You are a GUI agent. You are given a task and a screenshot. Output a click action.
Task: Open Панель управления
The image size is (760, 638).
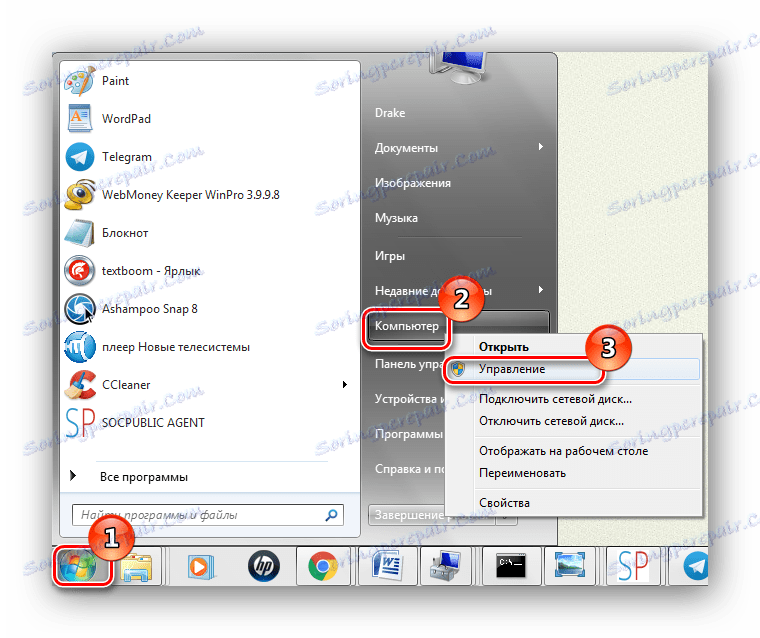(410, 364)
